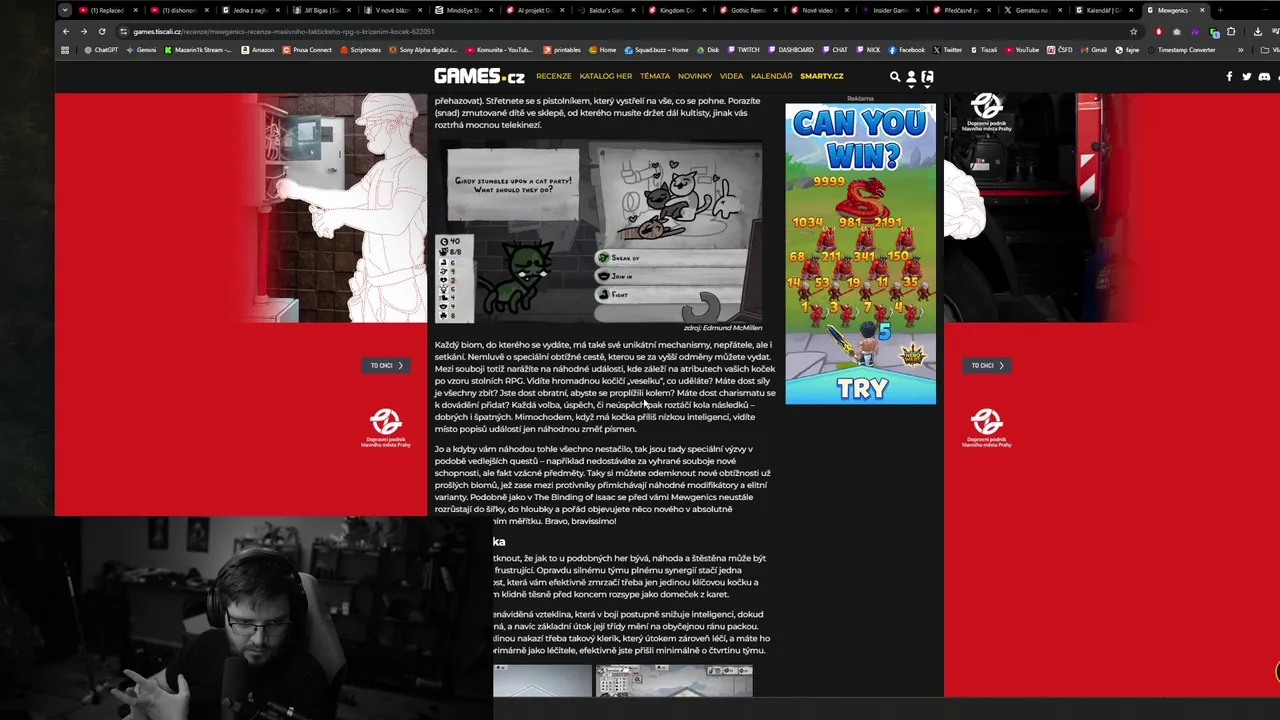Open Prusa Connect bookmark

click(307, 49)
